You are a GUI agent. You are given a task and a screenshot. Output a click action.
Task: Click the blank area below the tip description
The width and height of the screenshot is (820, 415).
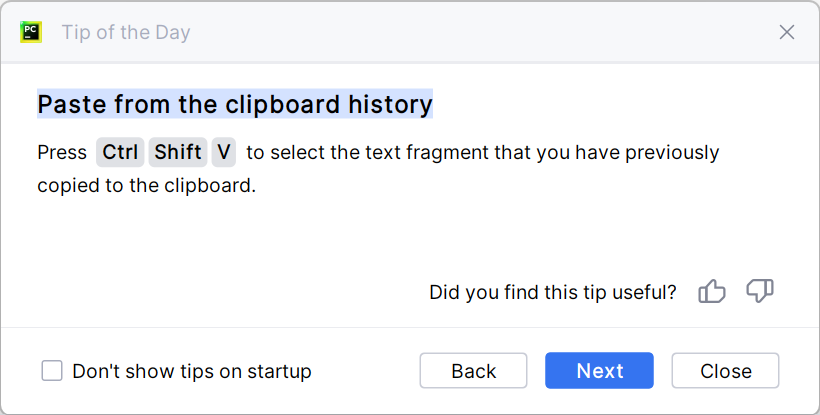tap(300, 240)
